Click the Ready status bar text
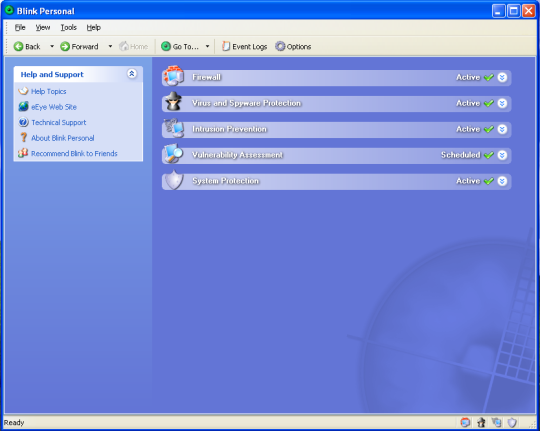This screenshot has height=431, width=540. point(14,422)
